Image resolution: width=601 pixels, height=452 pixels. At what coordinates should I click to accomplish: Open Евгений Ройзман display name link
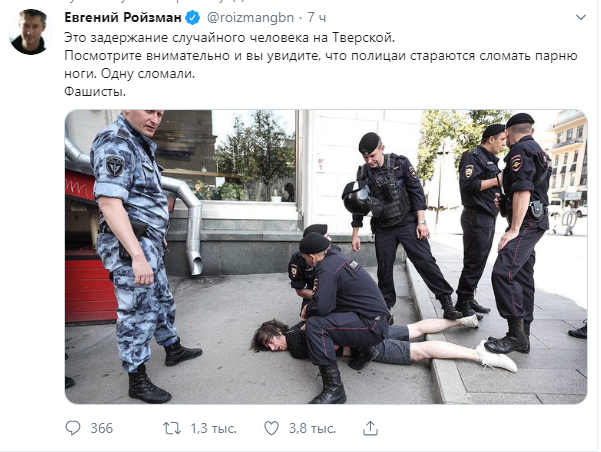click(123, 18)
